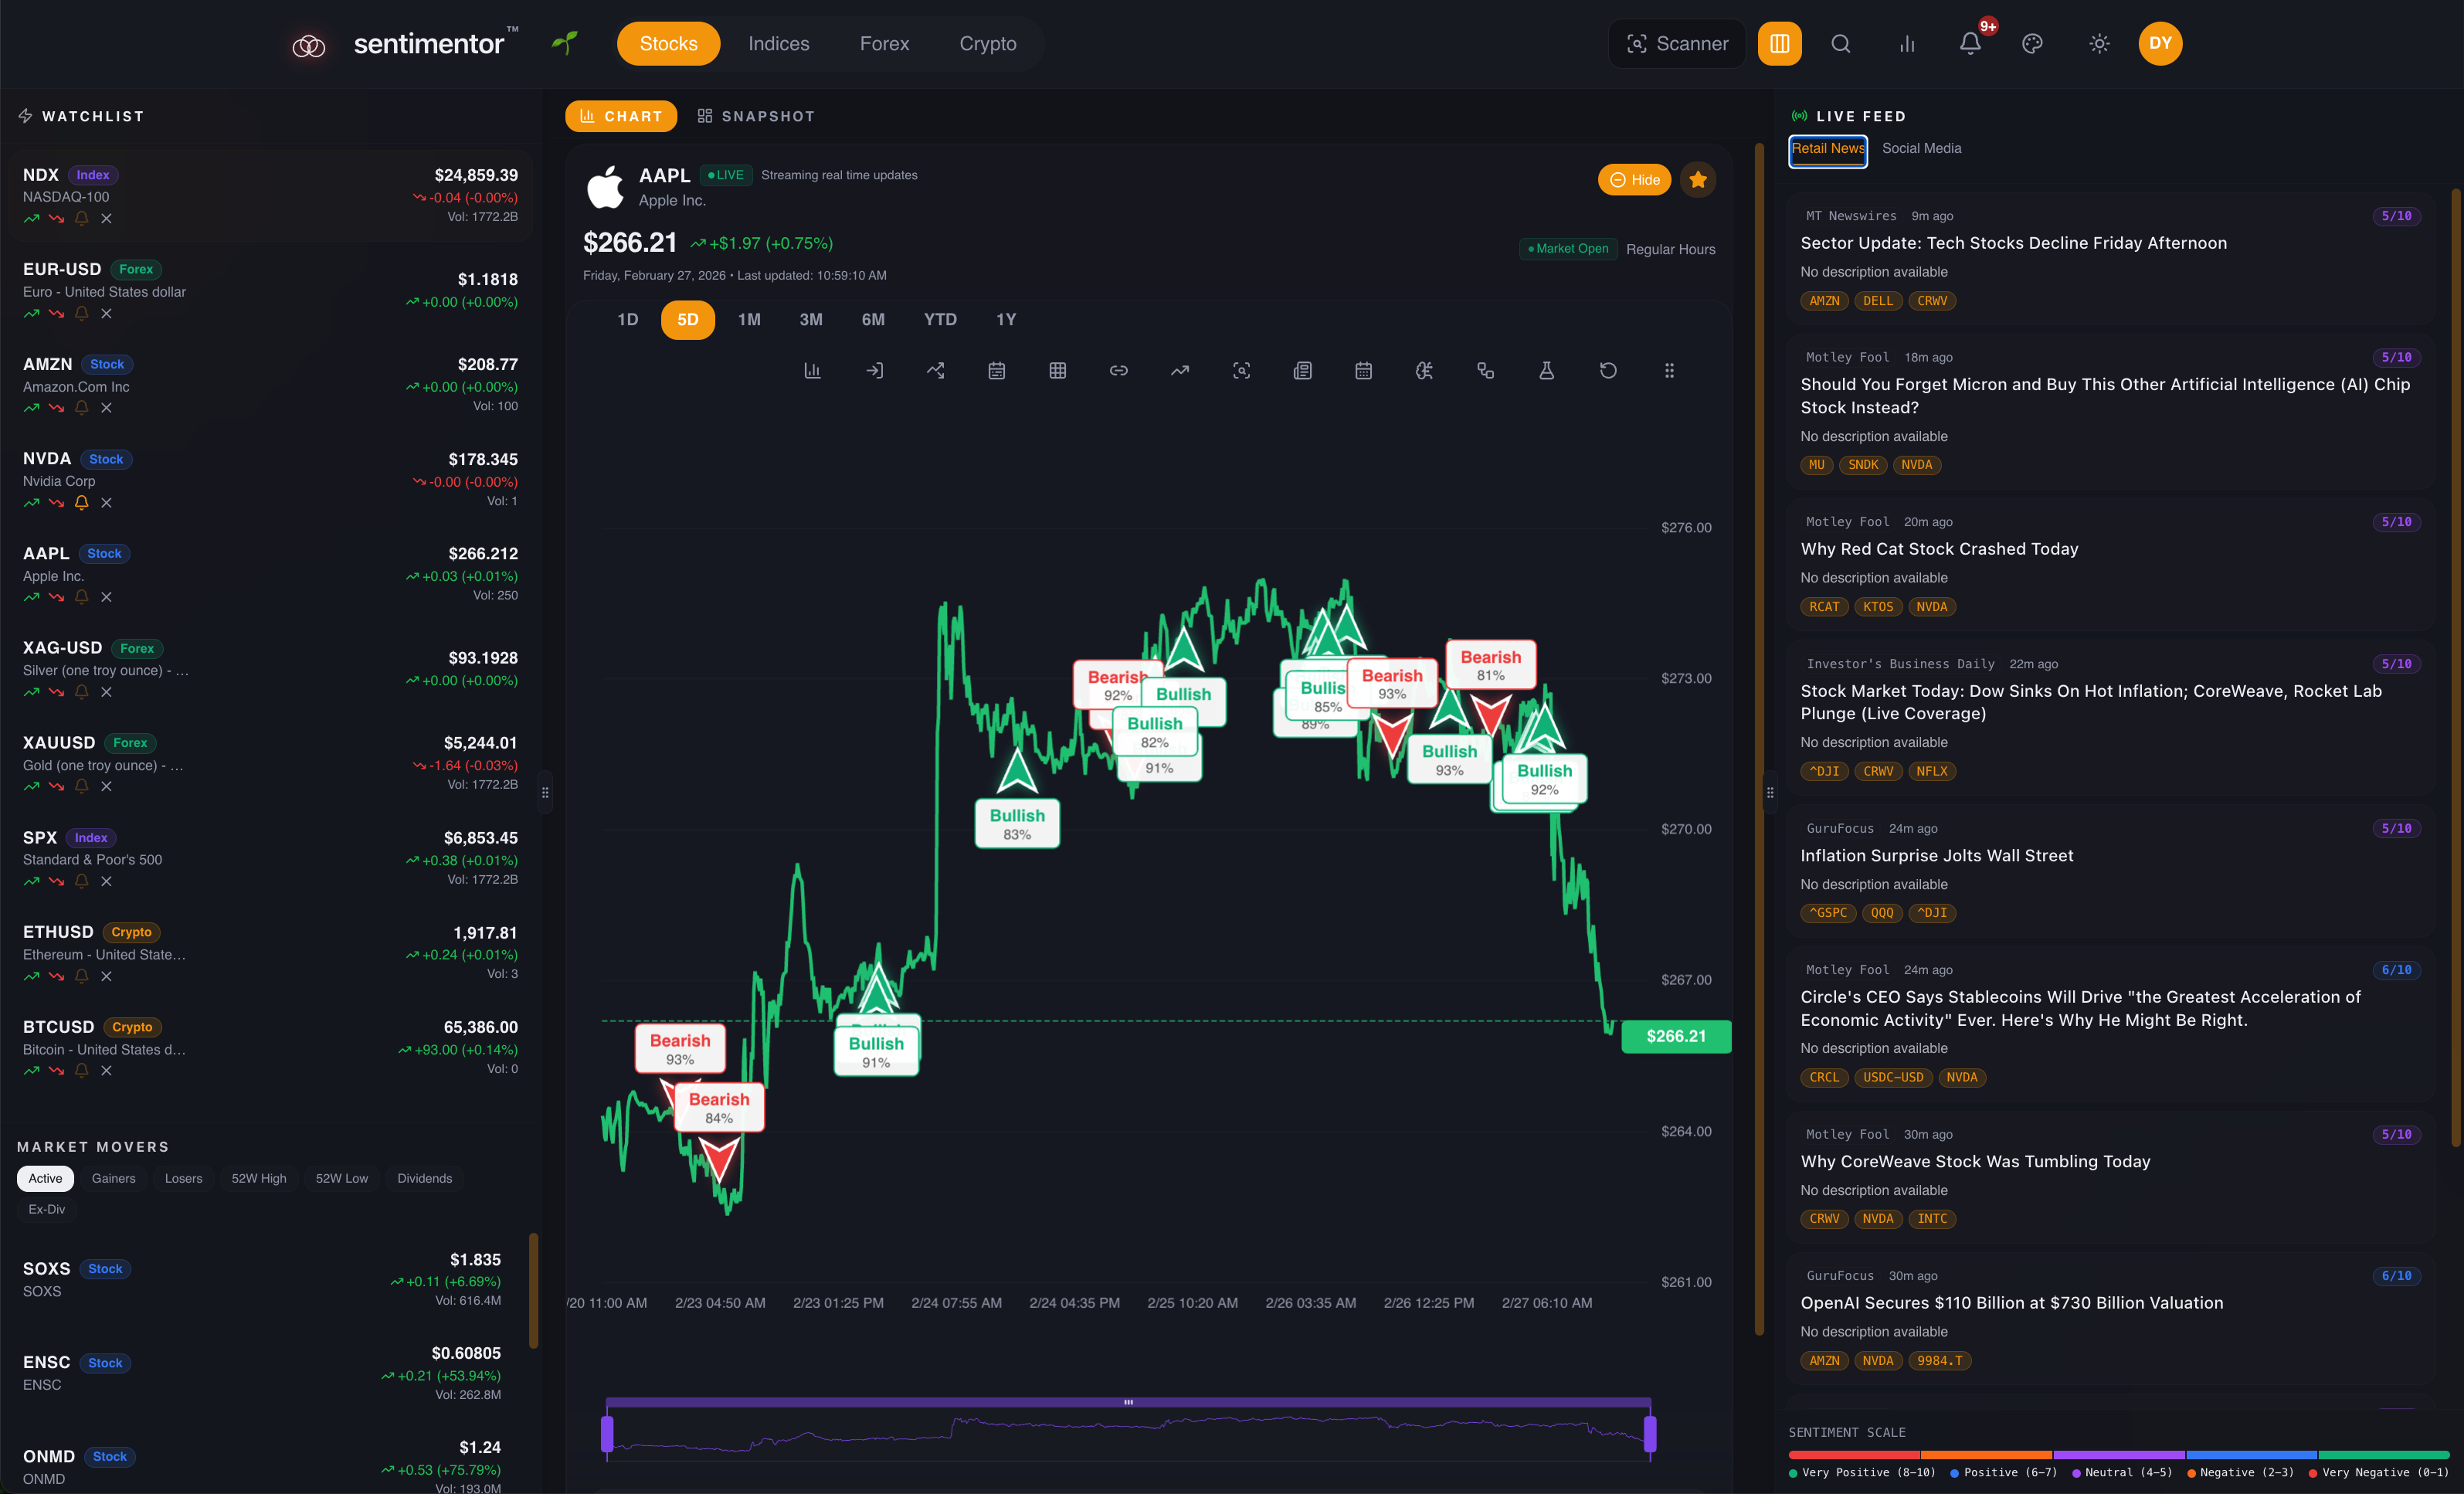Open the theme palette picker
Viewport: 2464px width, 1494px height.
pos(2031,43)
